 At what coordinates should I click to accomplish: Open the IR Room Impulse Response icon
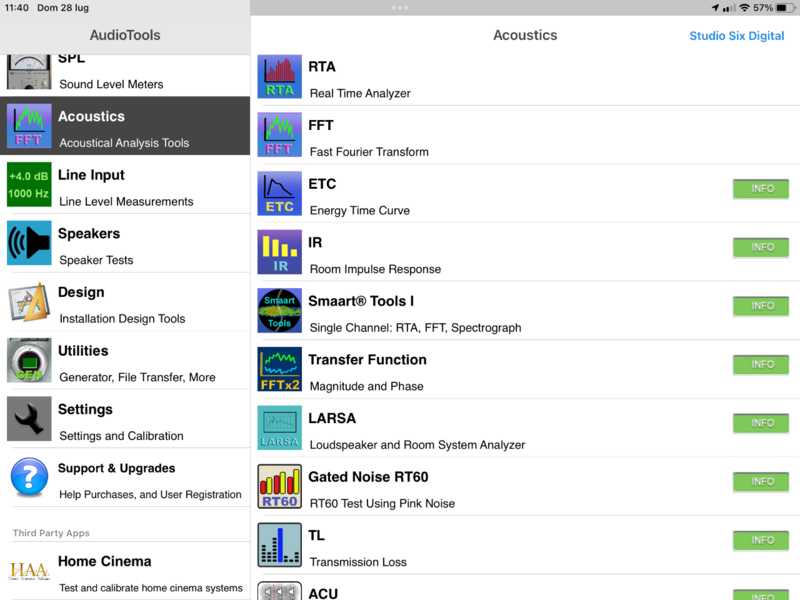pyautogui.click(x=279, y=252)
